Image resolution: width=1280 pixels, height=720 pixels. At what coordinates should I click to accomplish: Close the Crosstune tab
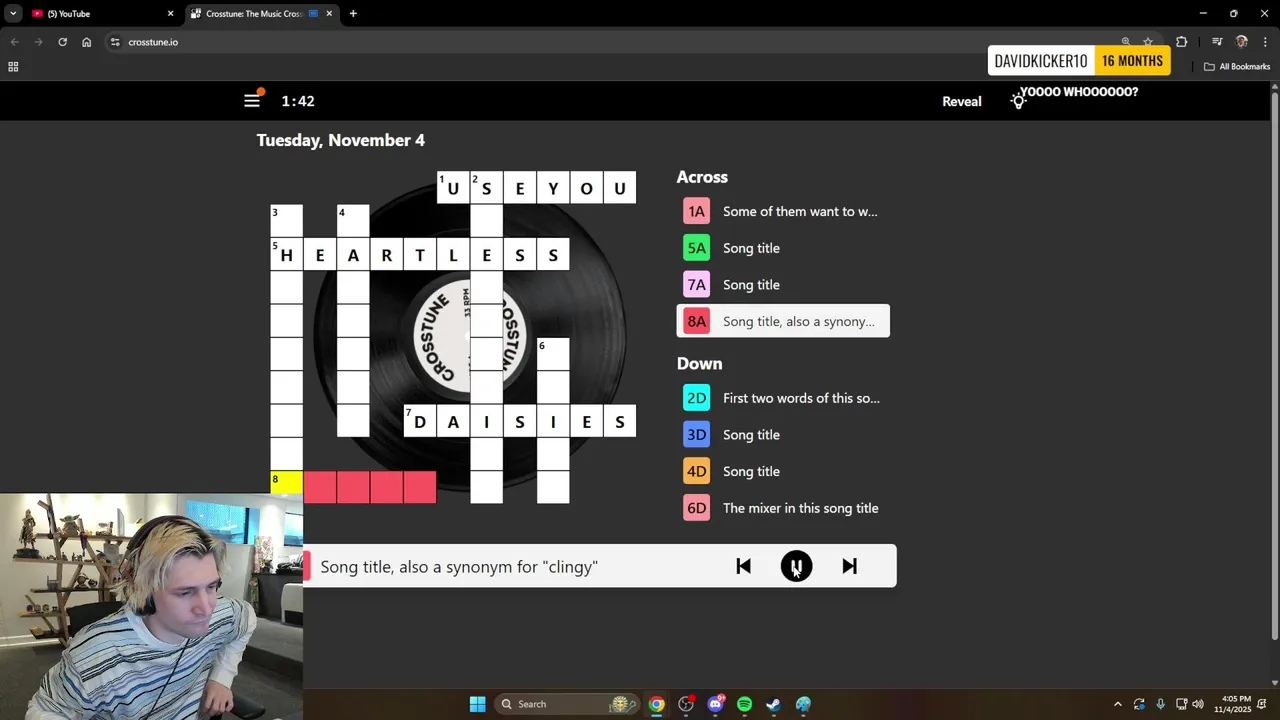329,14
